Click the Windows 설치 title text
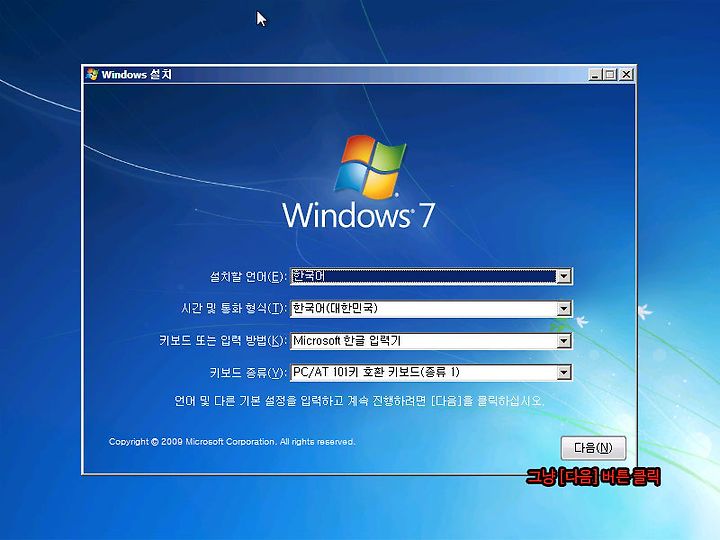 point(136,74)
